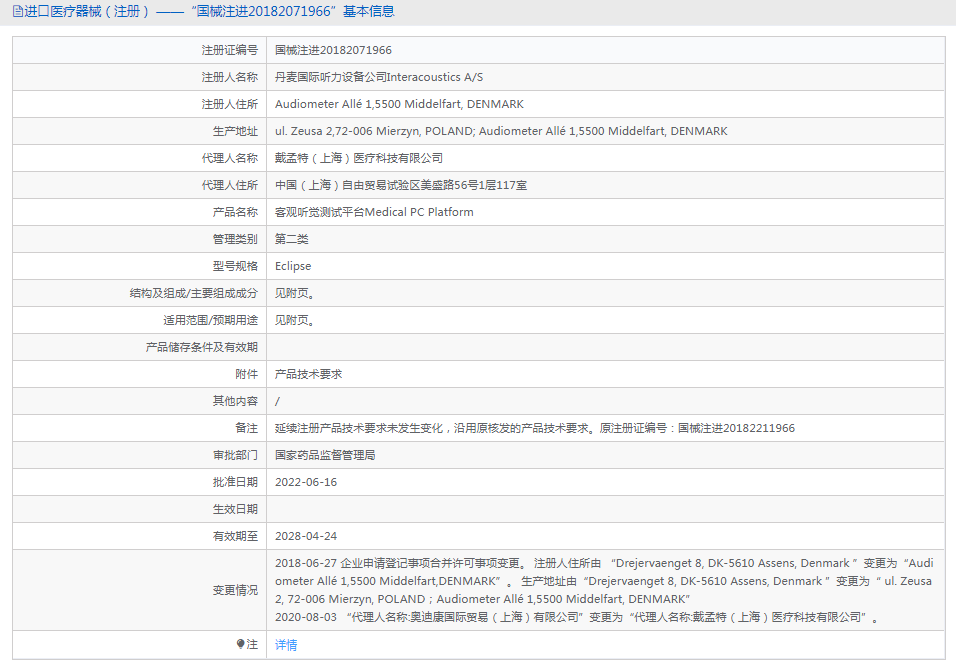This screenshot has width=956, height=667.
Task: Select expiry date 2028-04-24
Action: click(x=306, y=536)
